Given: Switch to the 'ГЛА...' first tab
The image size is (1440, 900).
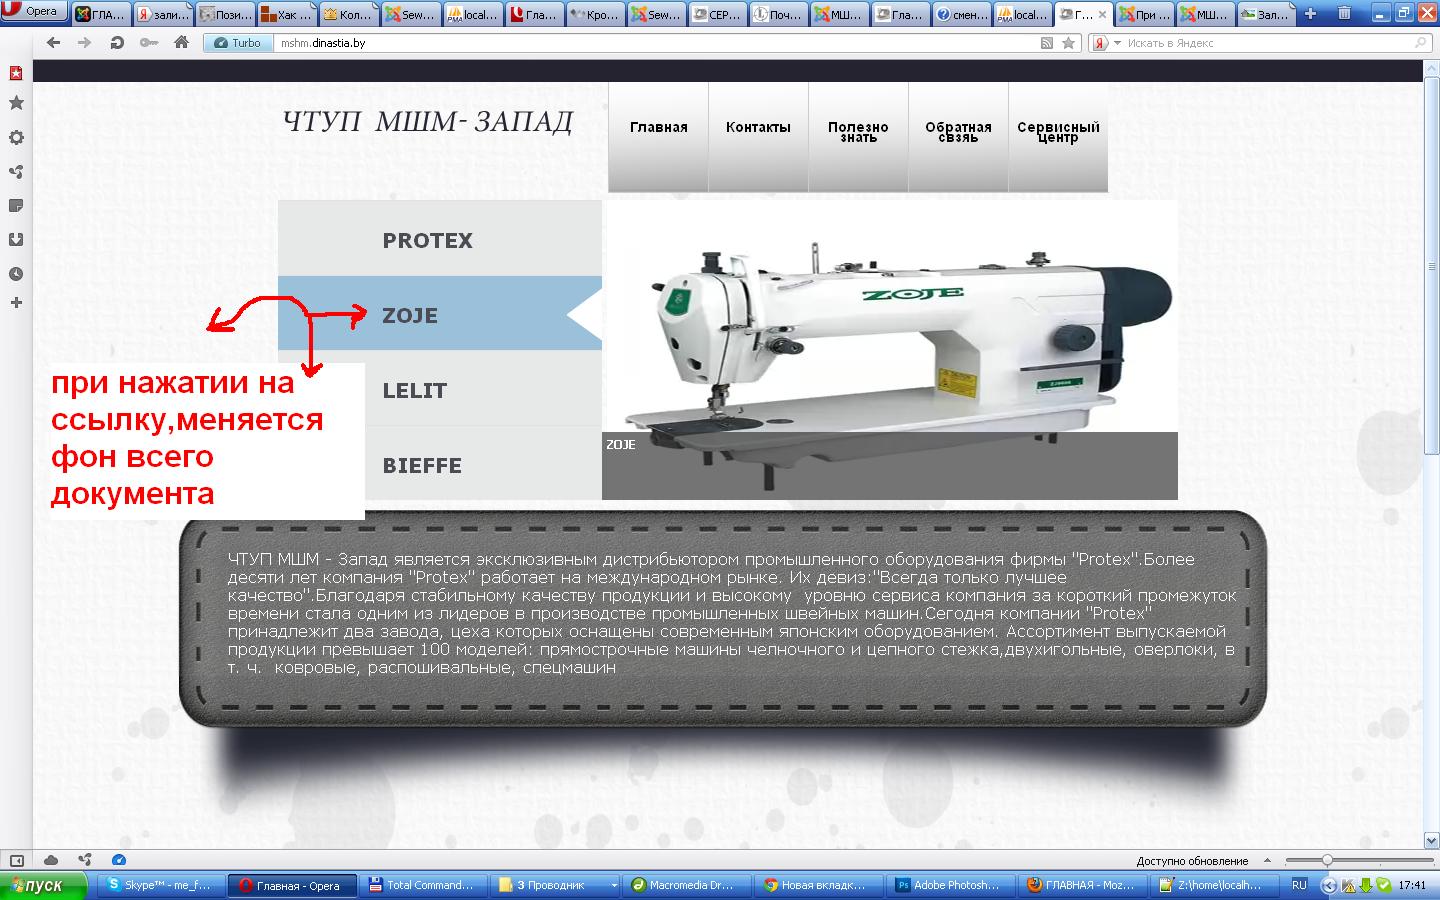Looking at the screenshot, I should pos(101,14).
